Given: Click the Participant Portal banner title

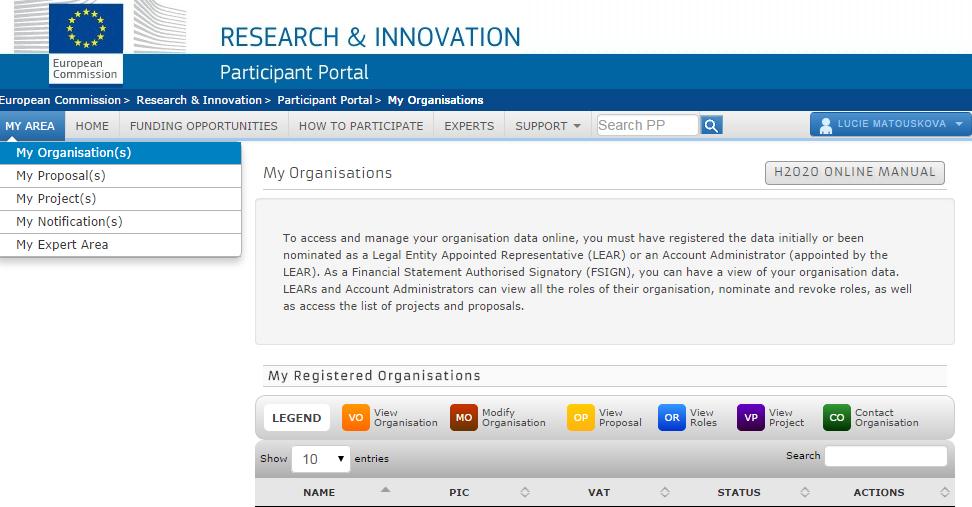Looking at the screenshot, I should pyautogui.click(x=294, y=73).
